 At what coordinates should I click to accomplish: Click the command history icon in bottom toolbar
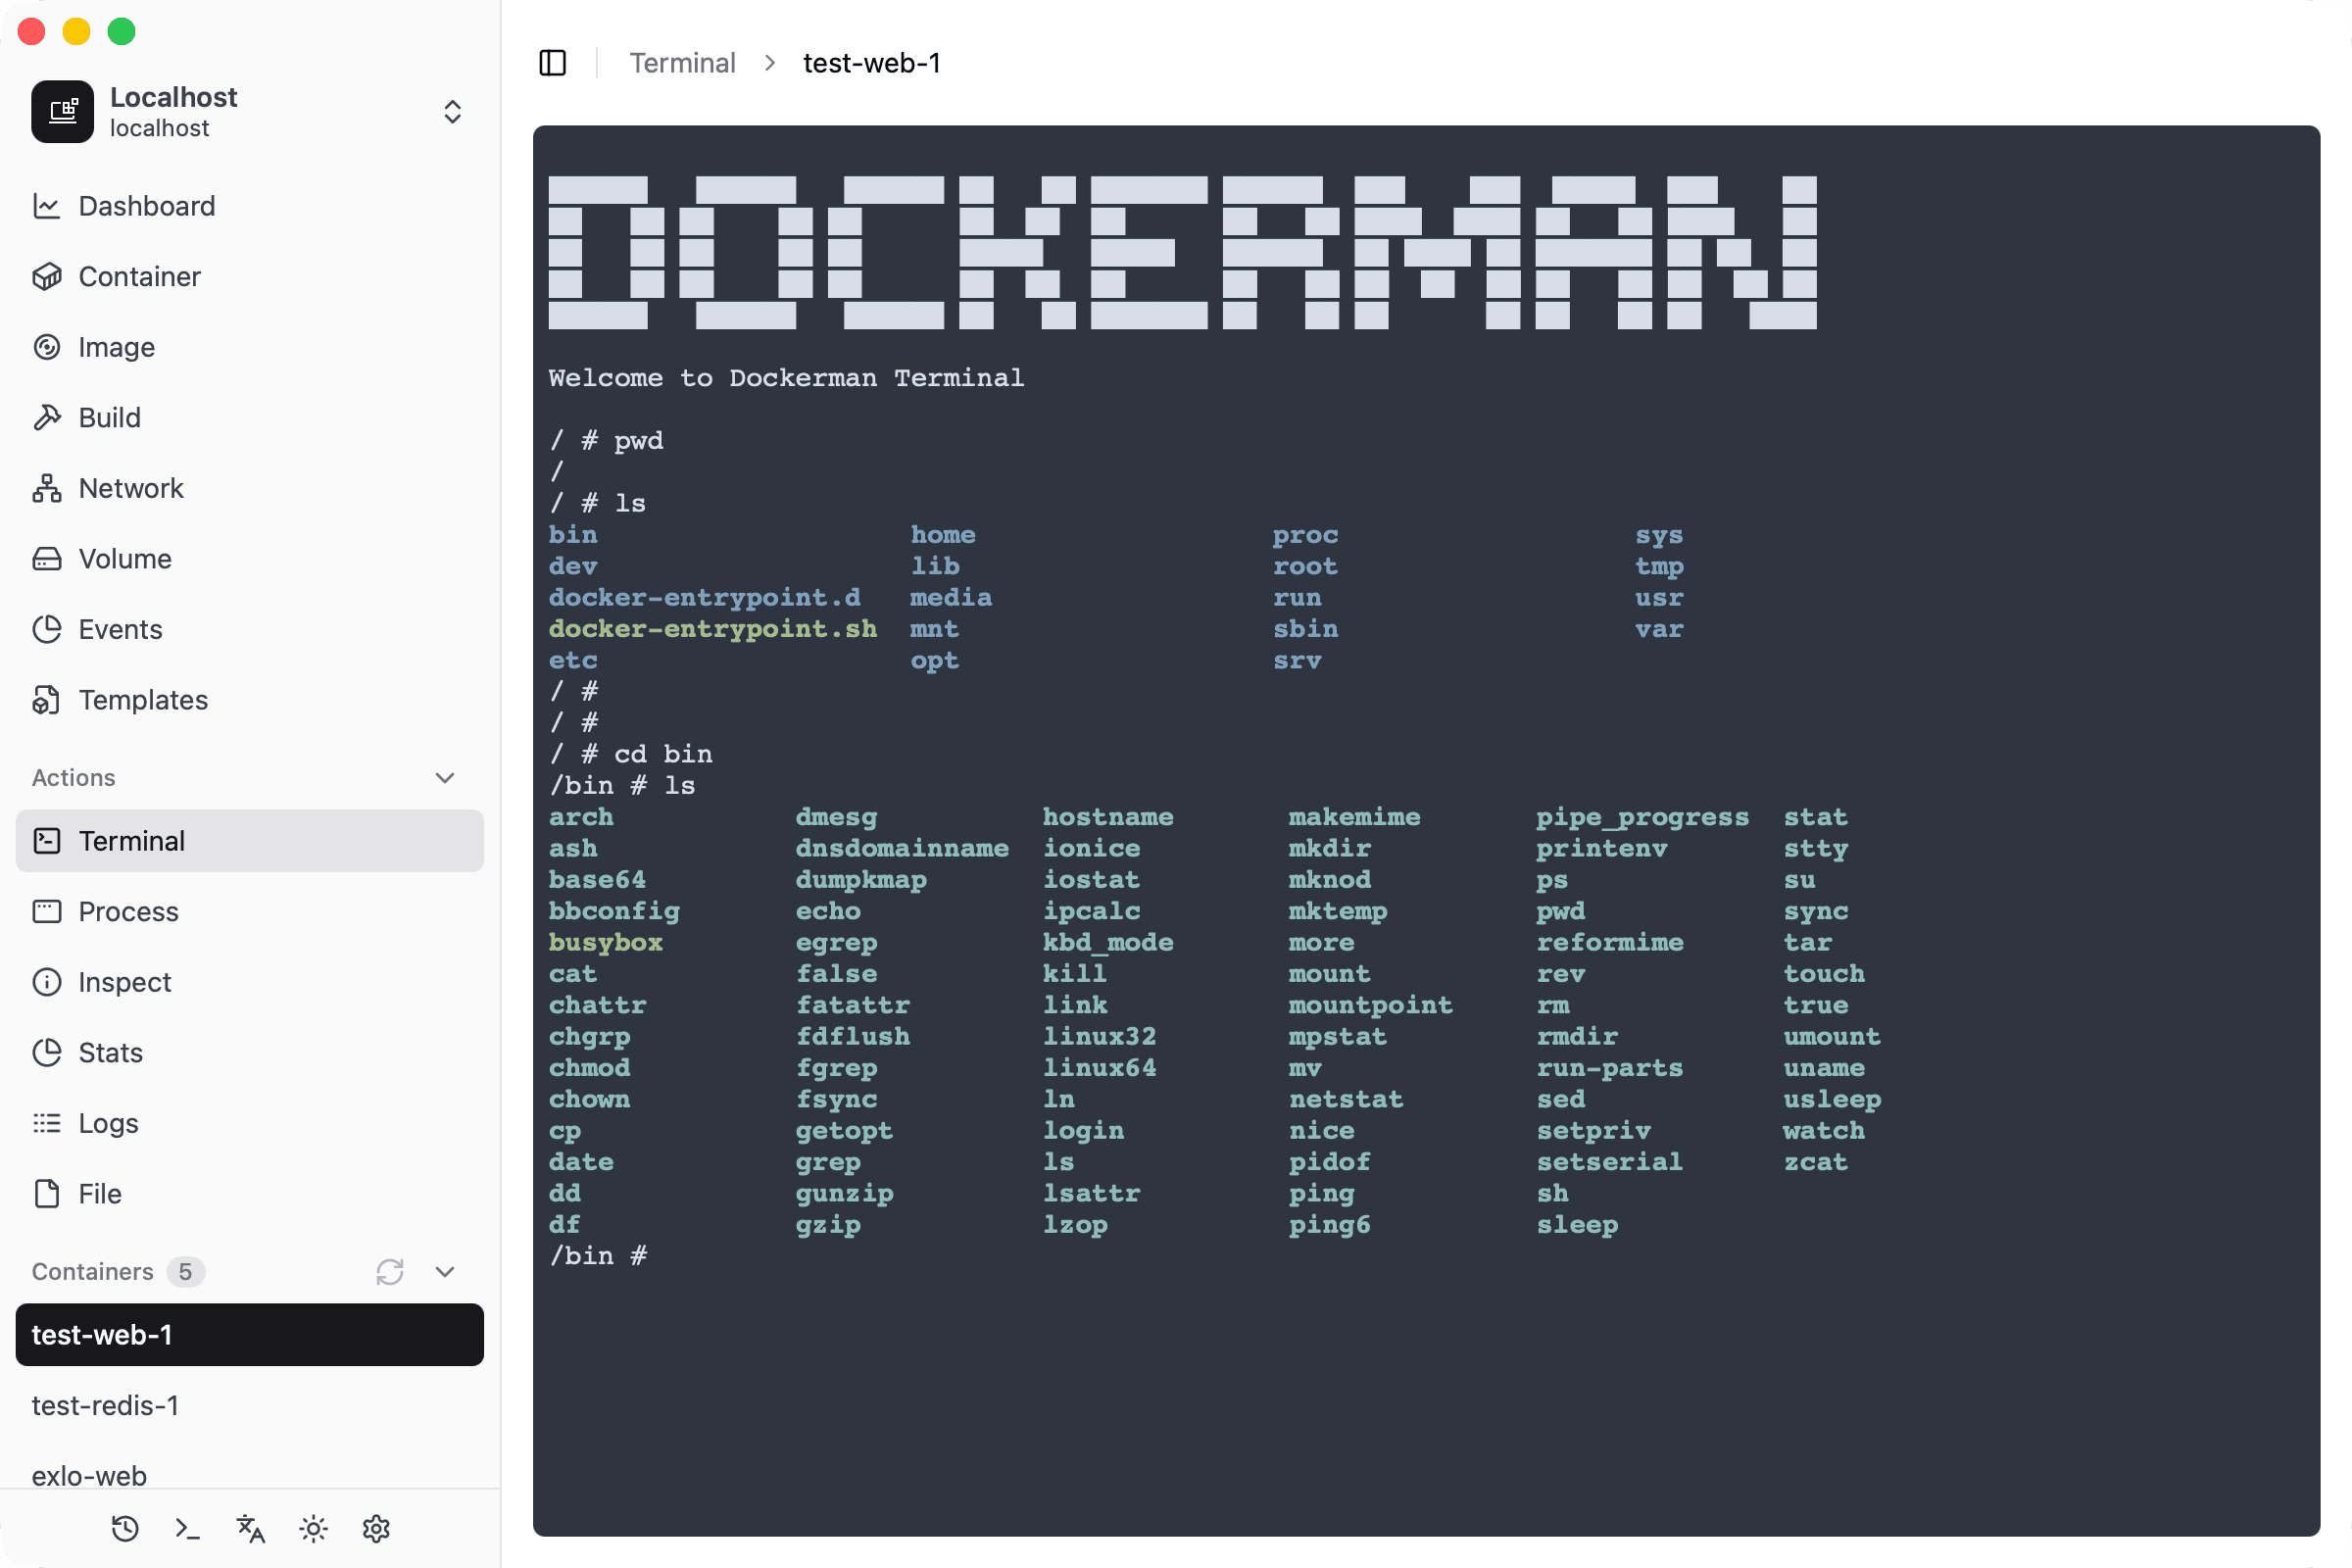point(124,1528)
